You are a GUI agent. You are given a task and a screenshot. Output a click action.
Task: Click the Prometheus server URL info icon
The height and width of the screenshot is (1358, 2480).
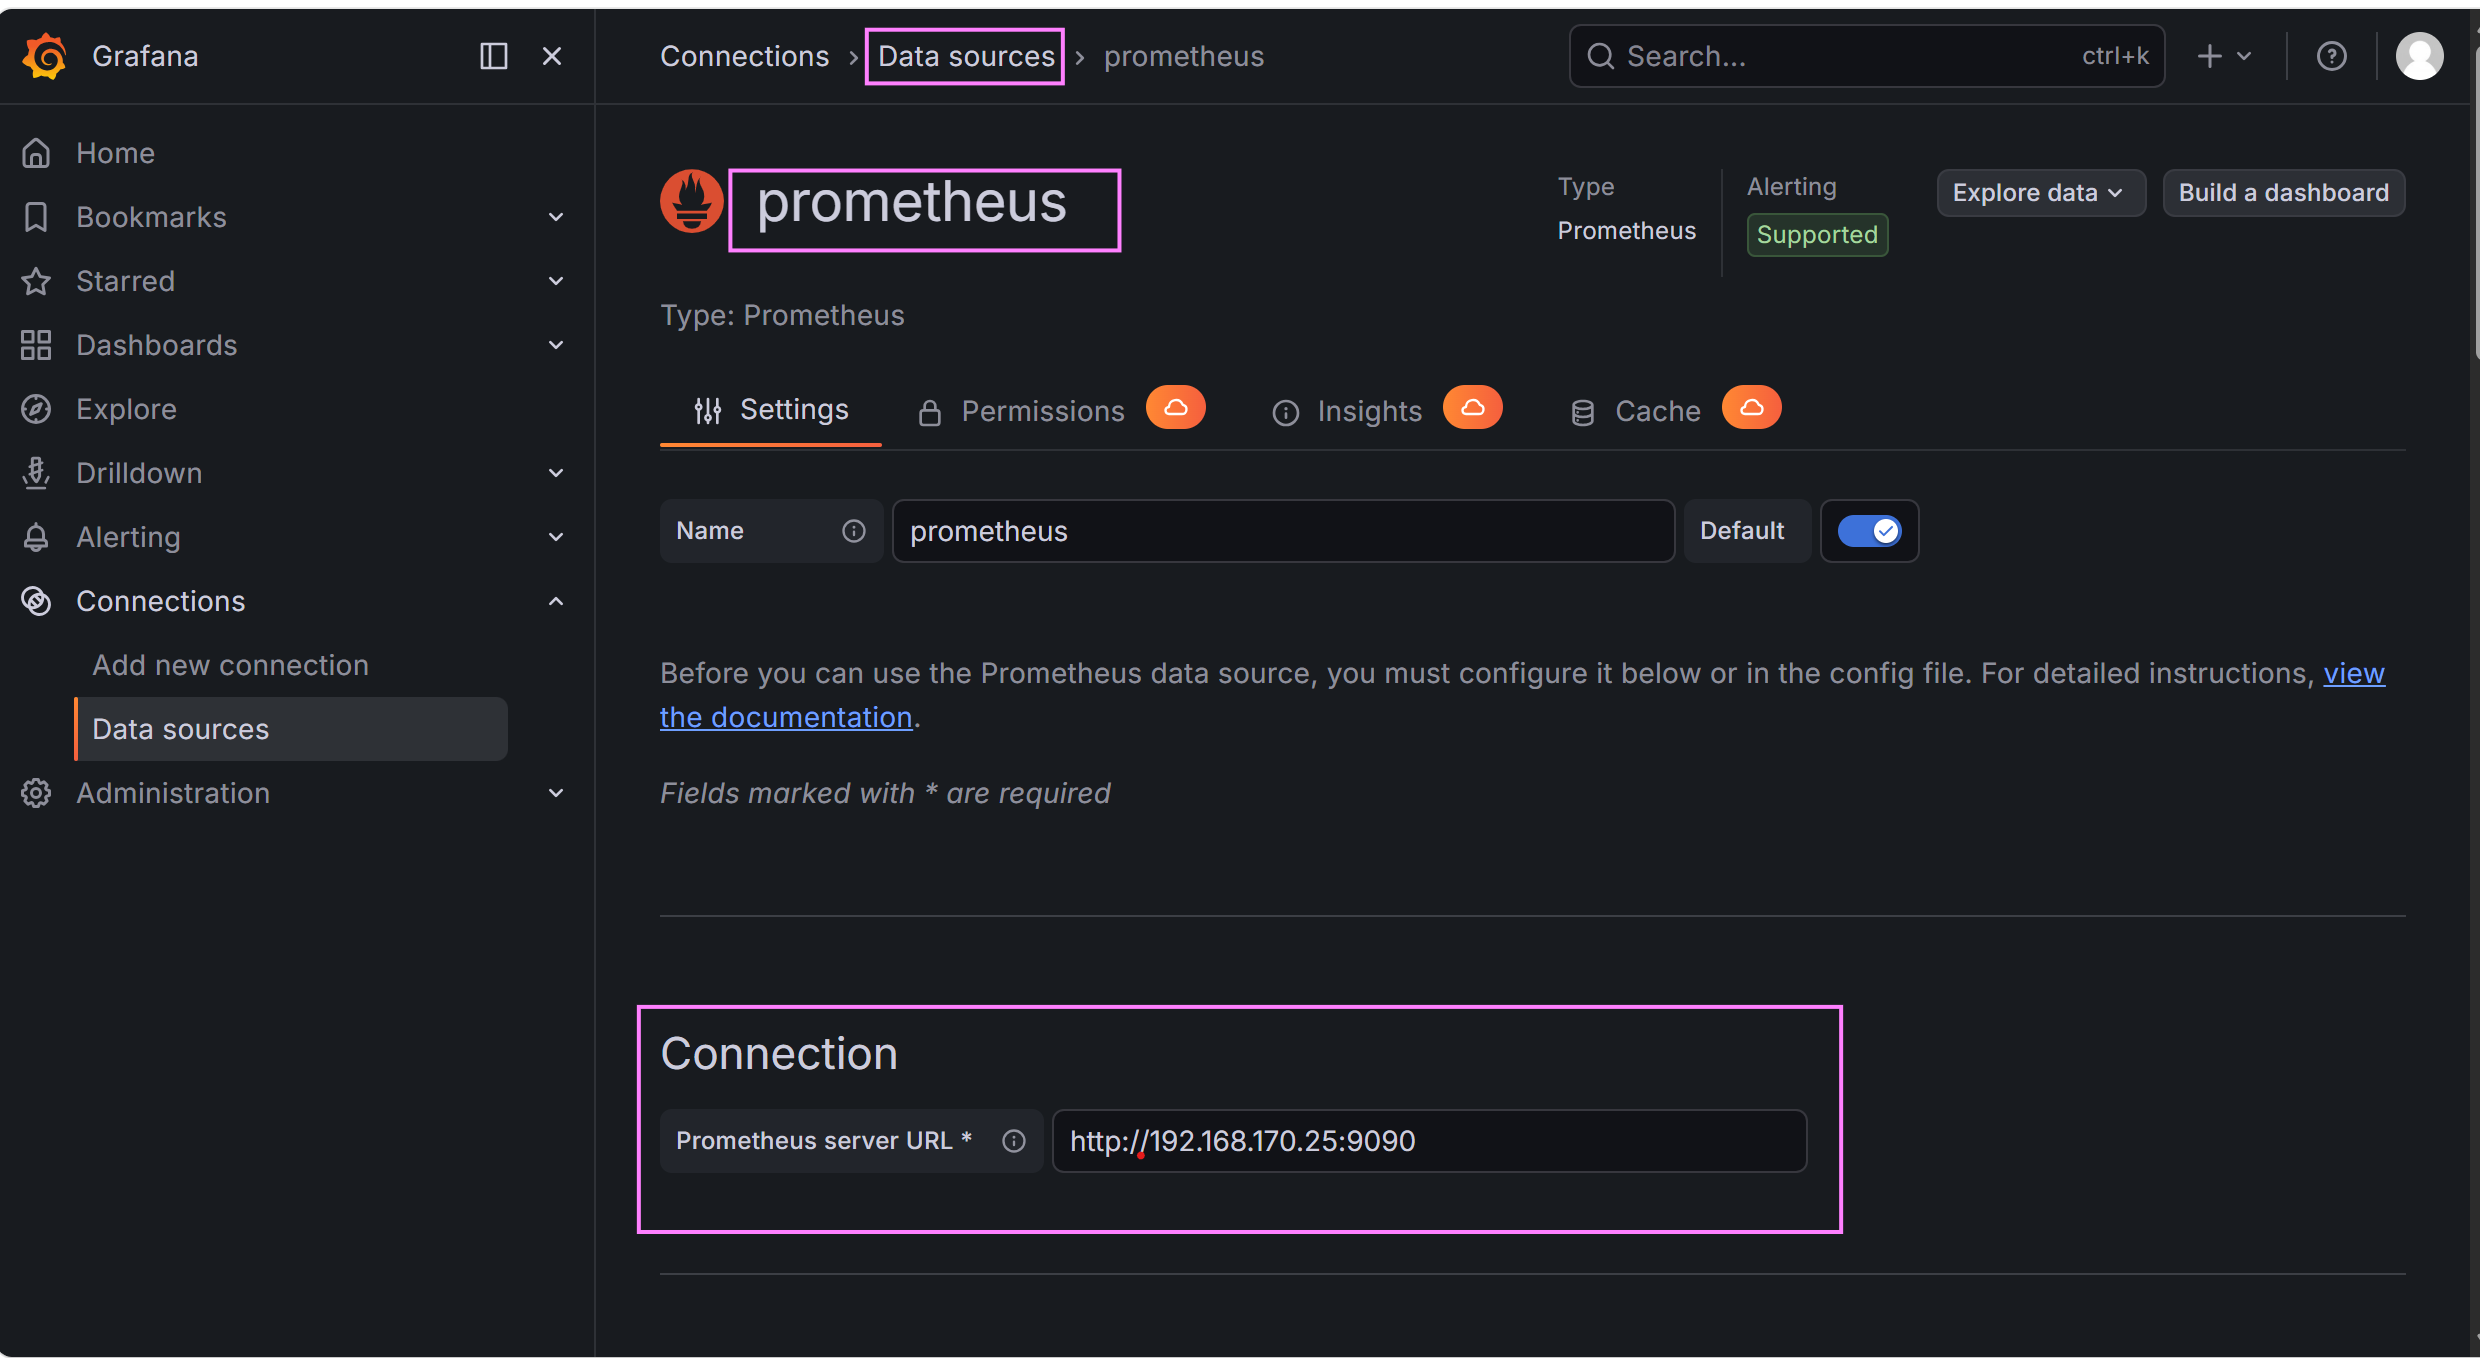1013,1141
